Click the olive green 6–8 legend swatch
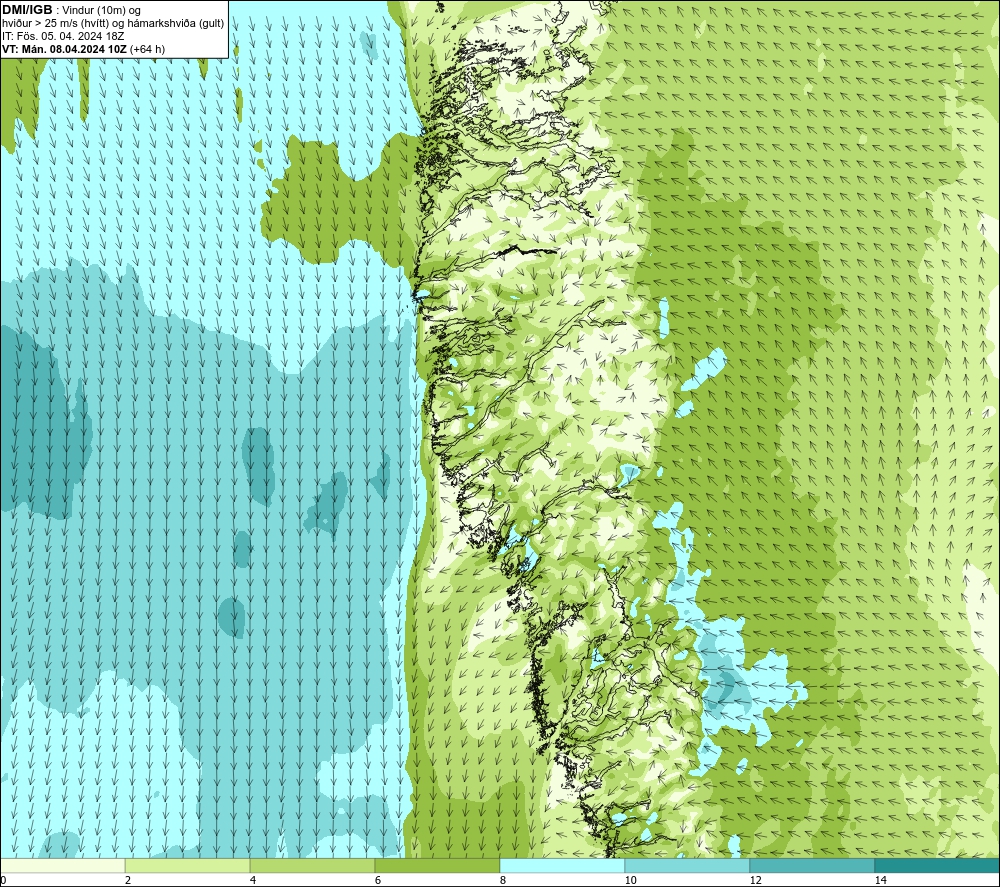1000x887 pixels. [x=438, y=865]
